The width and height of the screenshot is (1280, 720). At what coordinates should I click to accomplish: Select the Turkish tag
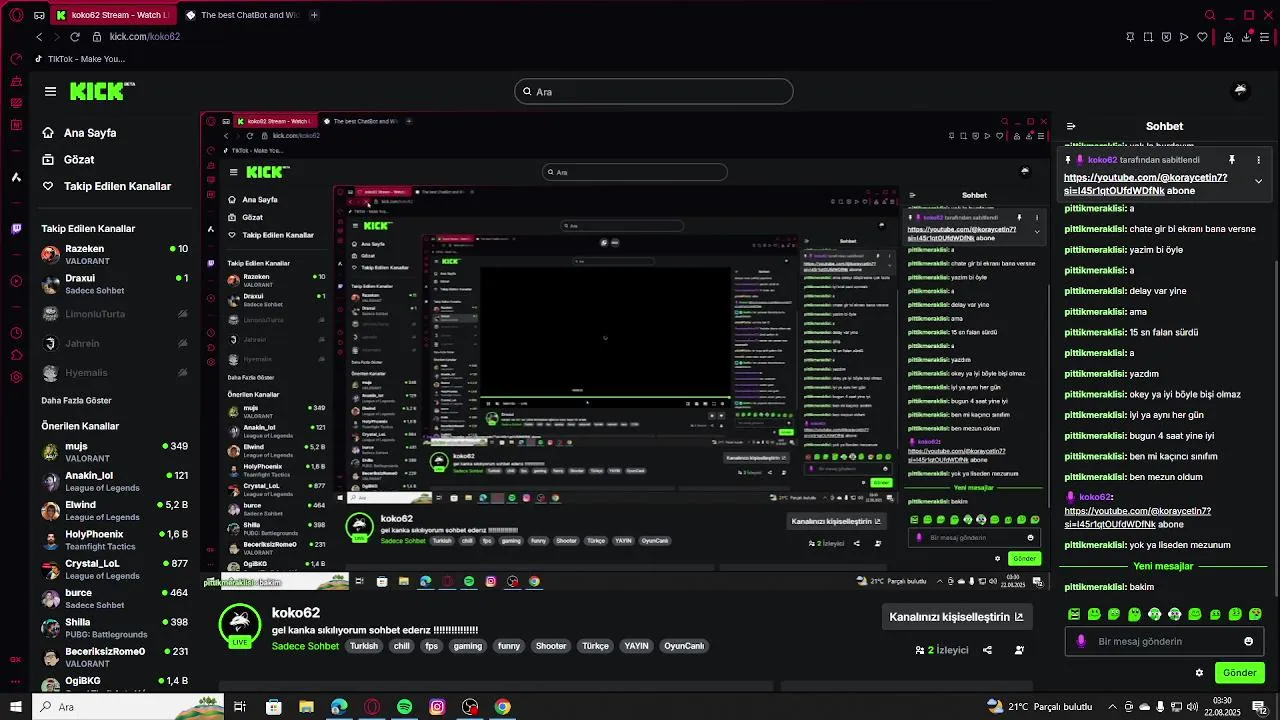coord(364,646)
